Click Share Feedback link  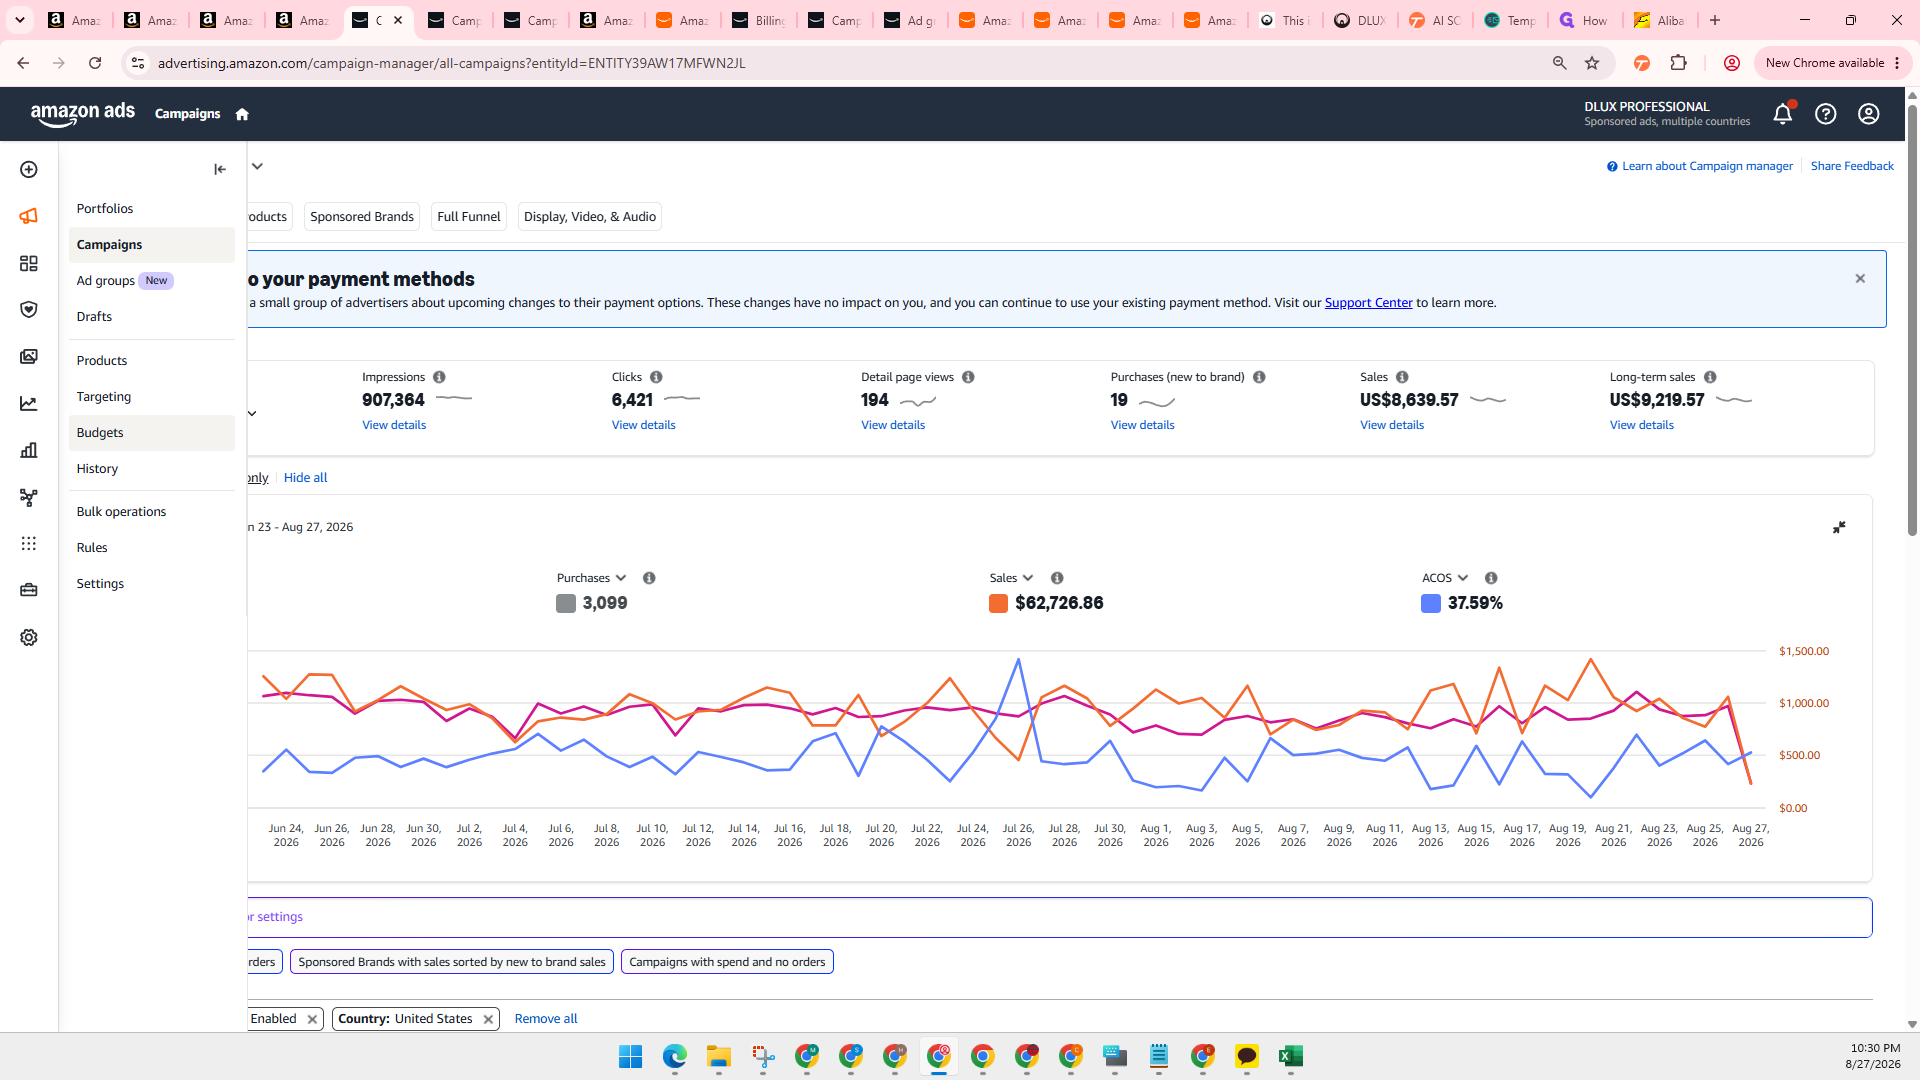1852,166
